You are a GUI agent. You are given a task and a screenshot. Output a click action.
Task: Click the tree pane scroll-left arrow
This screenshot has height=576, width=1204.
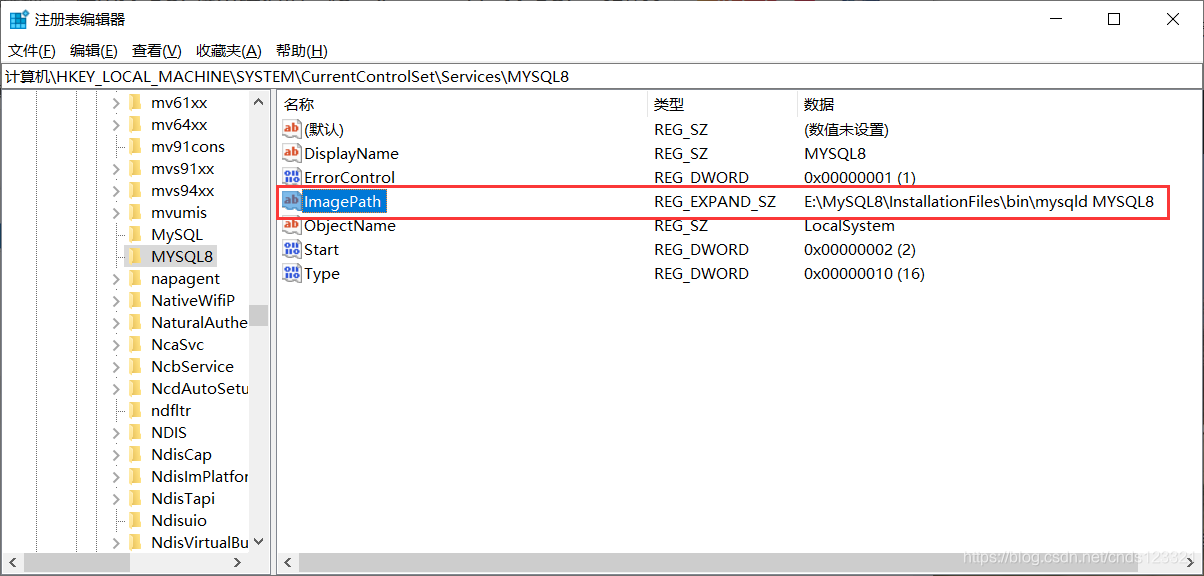pyautogui.click(x=12, y=563)
